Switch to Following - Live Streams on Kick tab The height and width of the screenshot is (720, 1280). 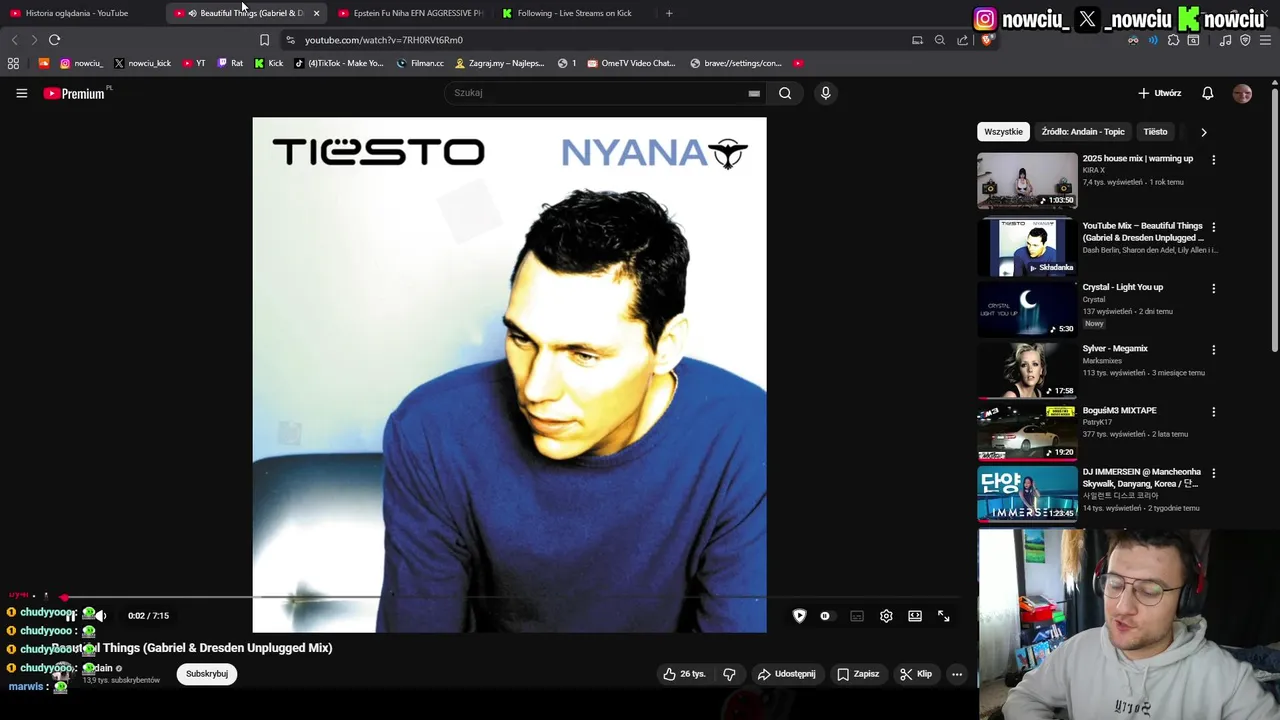click(x=575, y=13)
